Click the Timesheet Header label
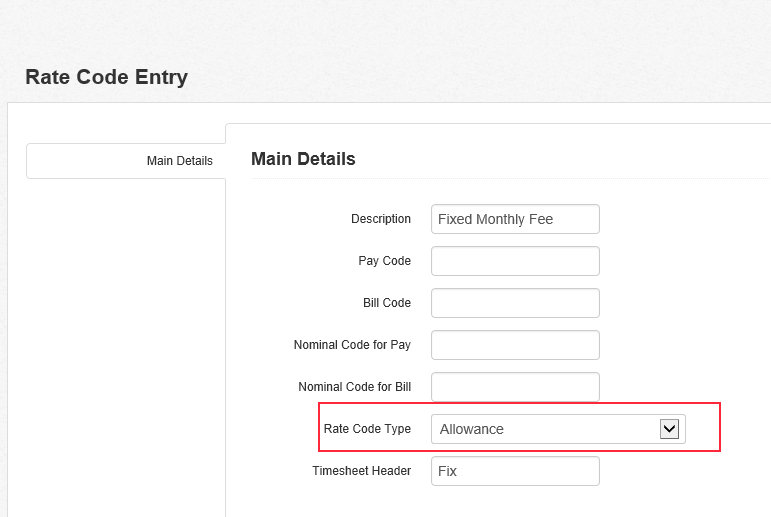The image size is (771, 517). (361, 471)
